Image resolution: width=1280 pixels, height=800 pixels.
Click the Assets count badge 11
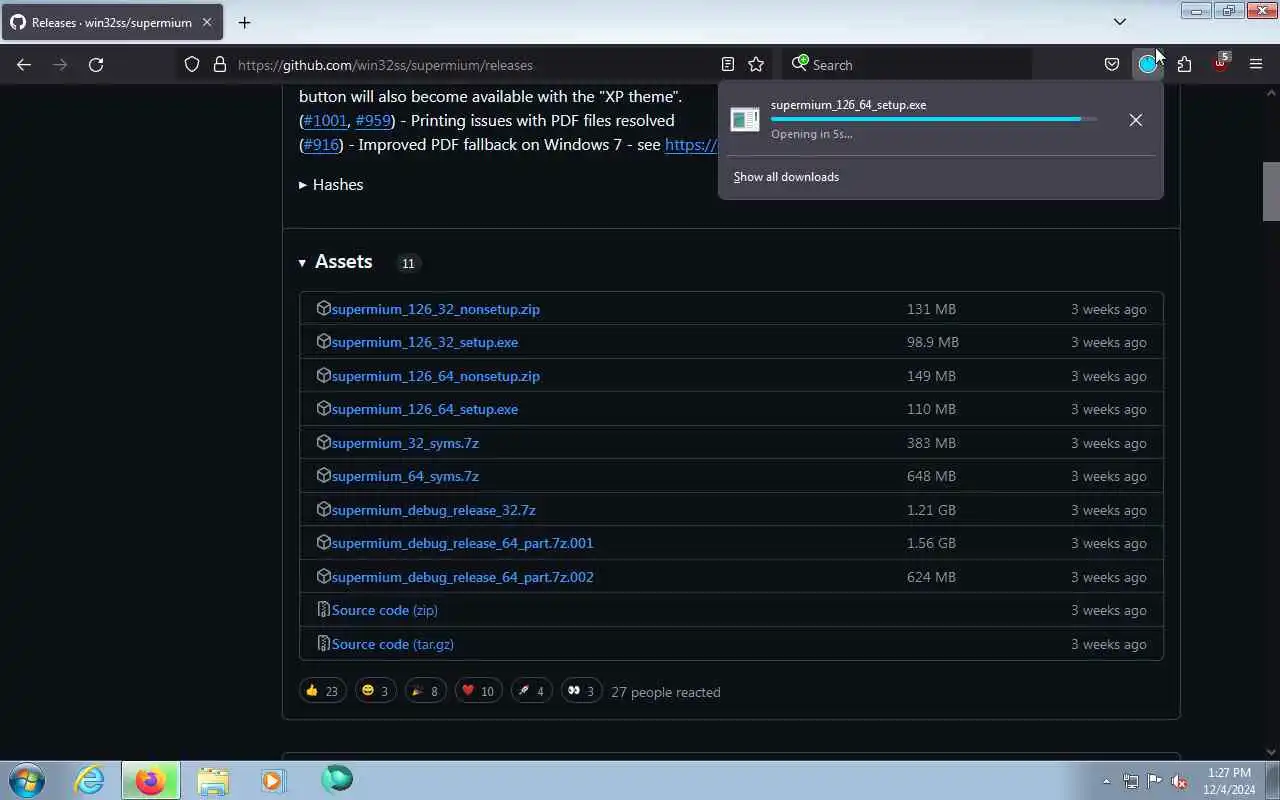click(x=407, y=263)
